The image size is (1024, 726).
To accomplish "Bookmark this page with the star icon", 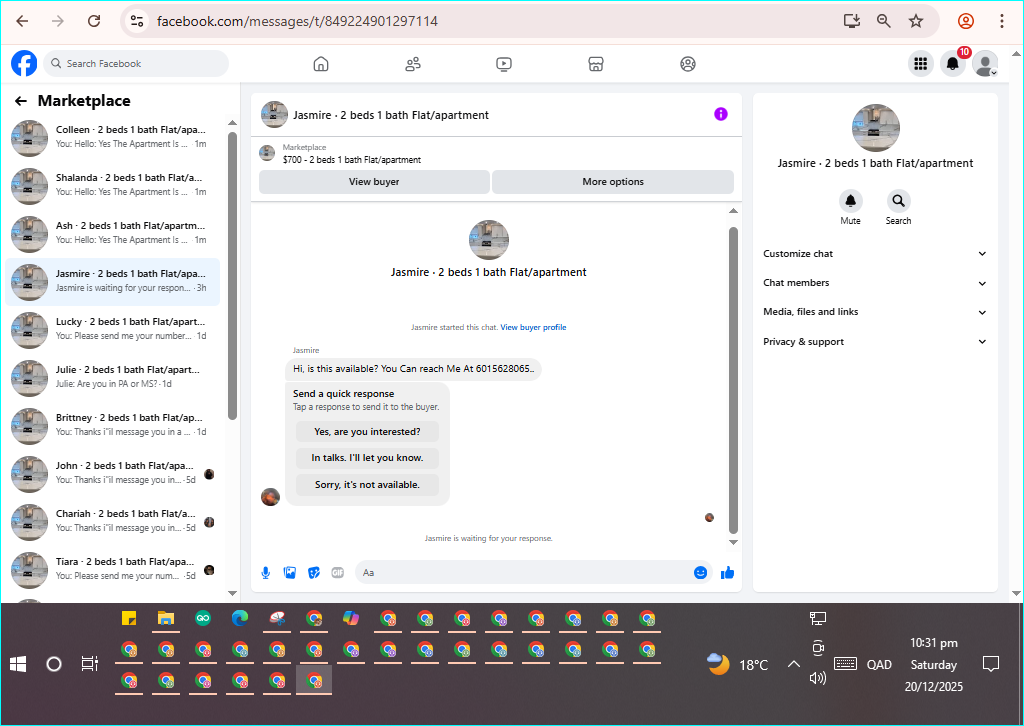I will click(916, 21).
